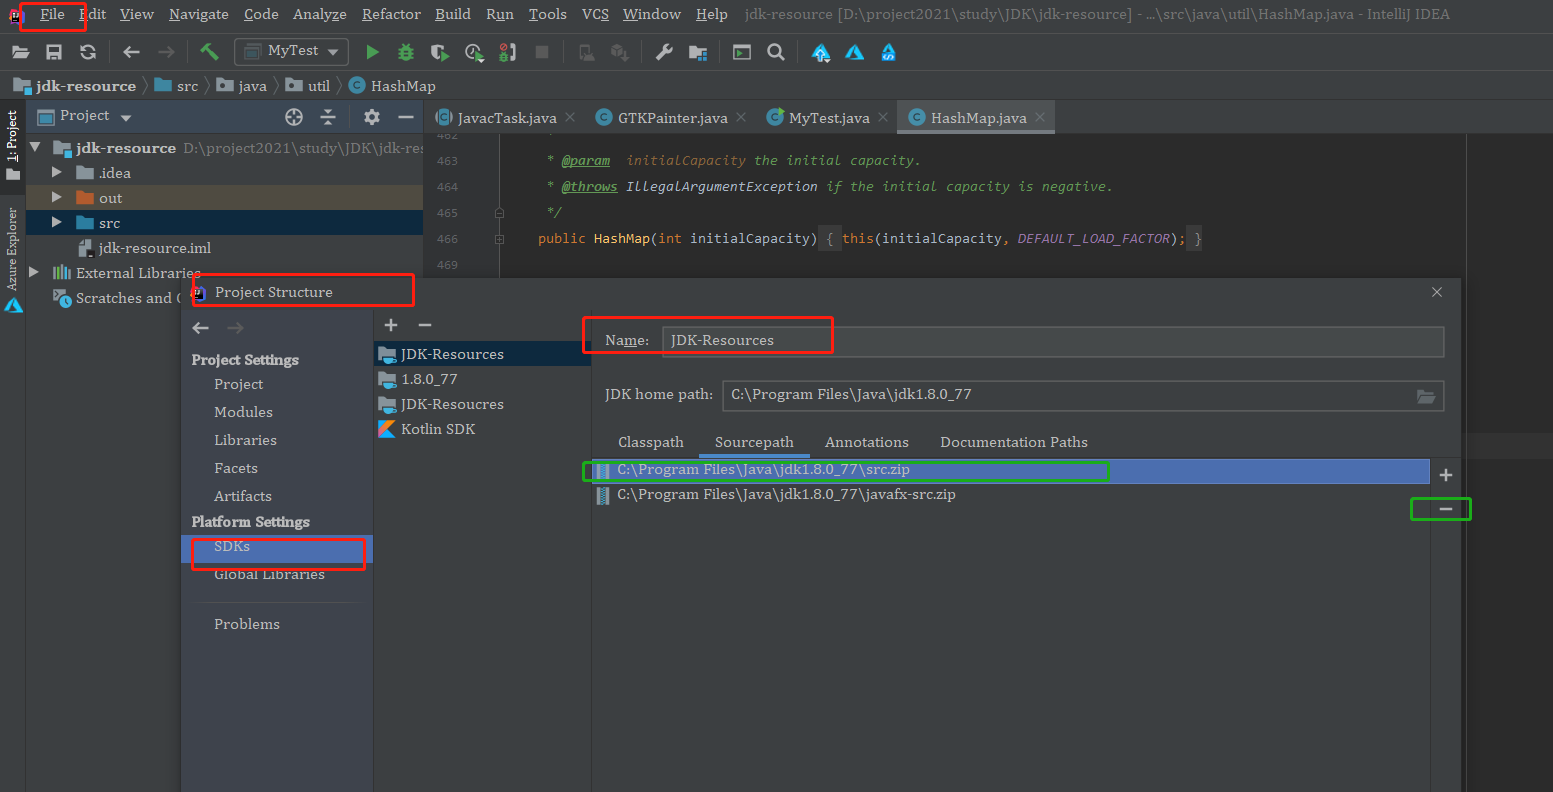Open the Navigate menu
Image resolution: width=1553 pixels, height=792 pixels.
198,14
